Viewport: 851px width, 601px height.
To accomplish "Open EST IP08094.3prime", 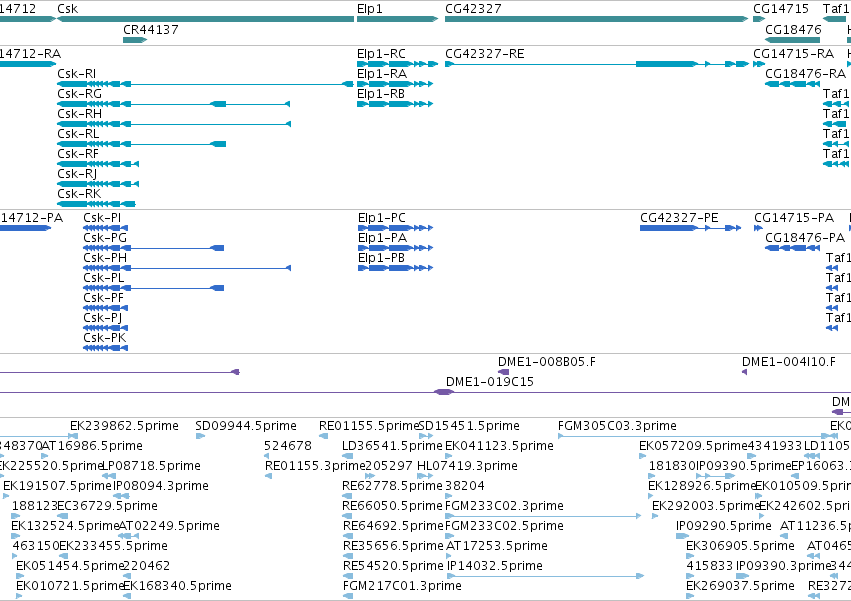I will pyautogui.click(x=161, y=486).
